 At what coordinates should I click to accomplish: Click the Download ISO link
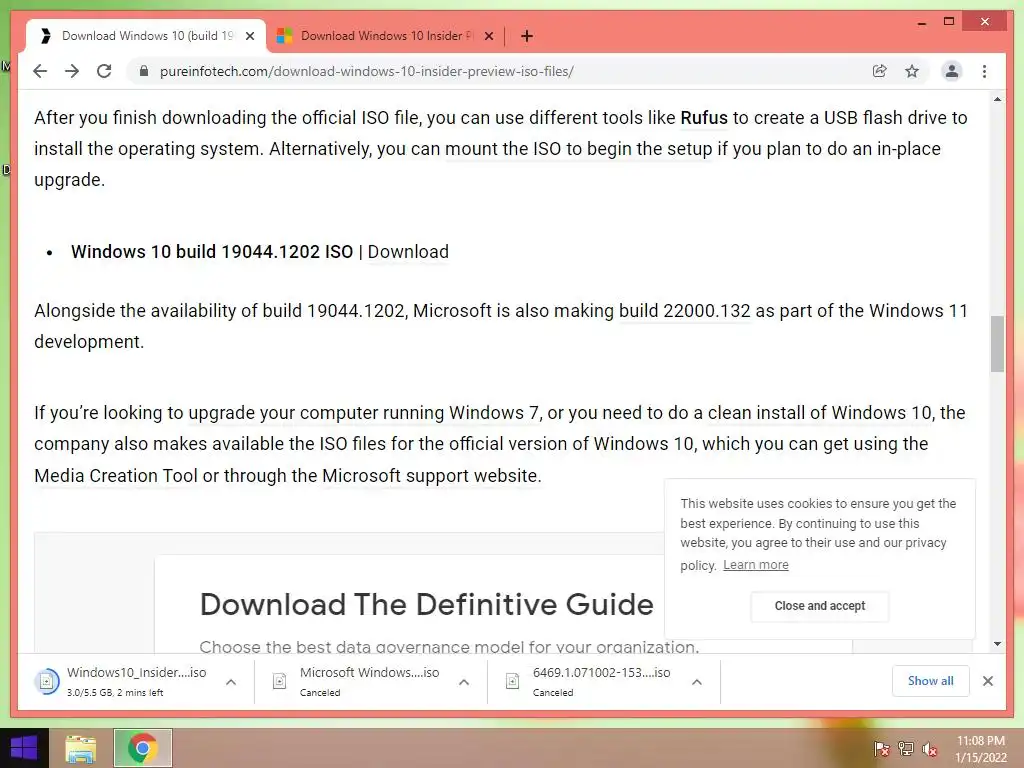408,252
